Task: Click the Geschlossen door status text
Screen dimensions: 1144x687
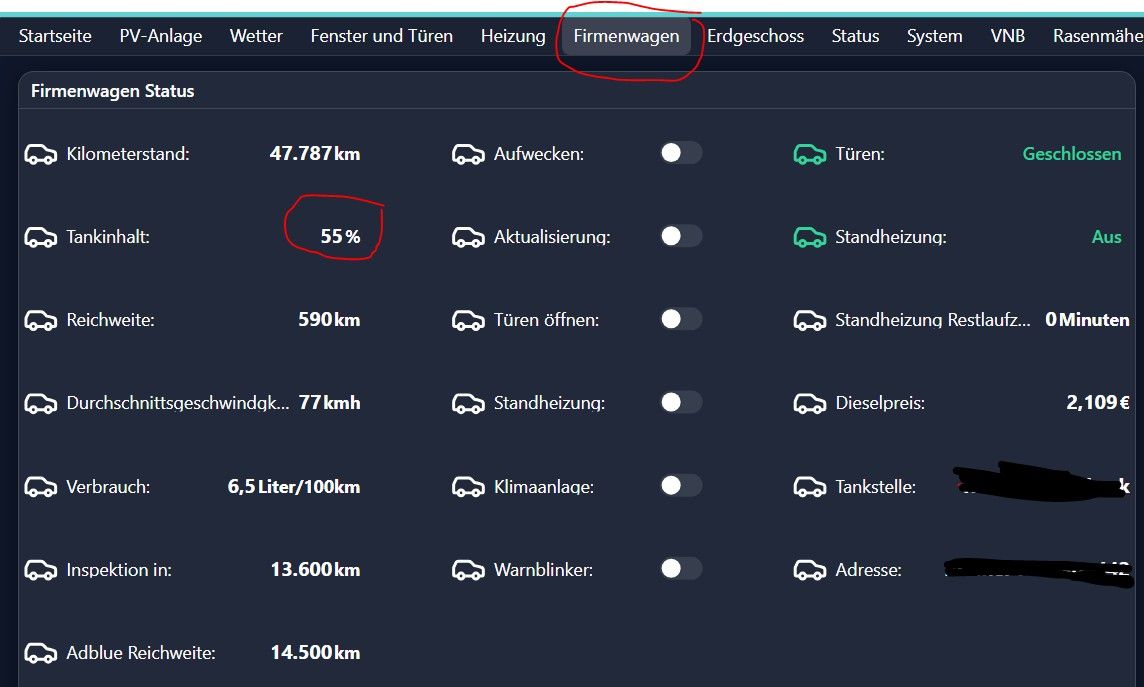Action: click(x=1071, y=154)
